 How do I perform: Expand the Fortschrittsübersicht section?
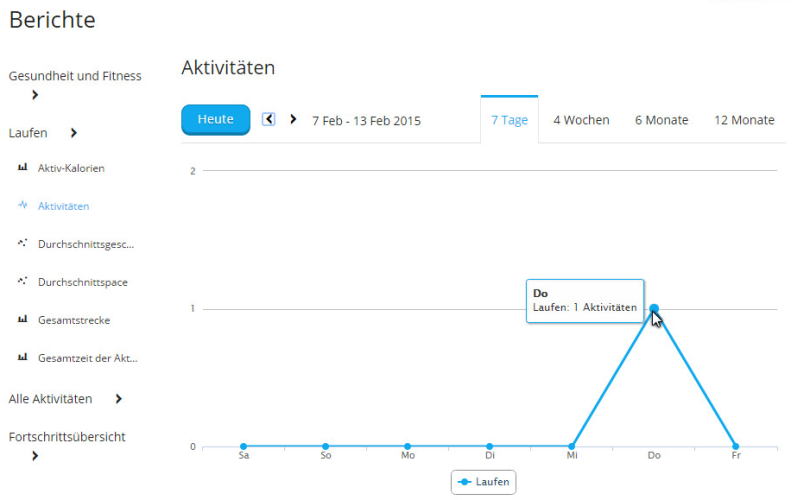35,456
